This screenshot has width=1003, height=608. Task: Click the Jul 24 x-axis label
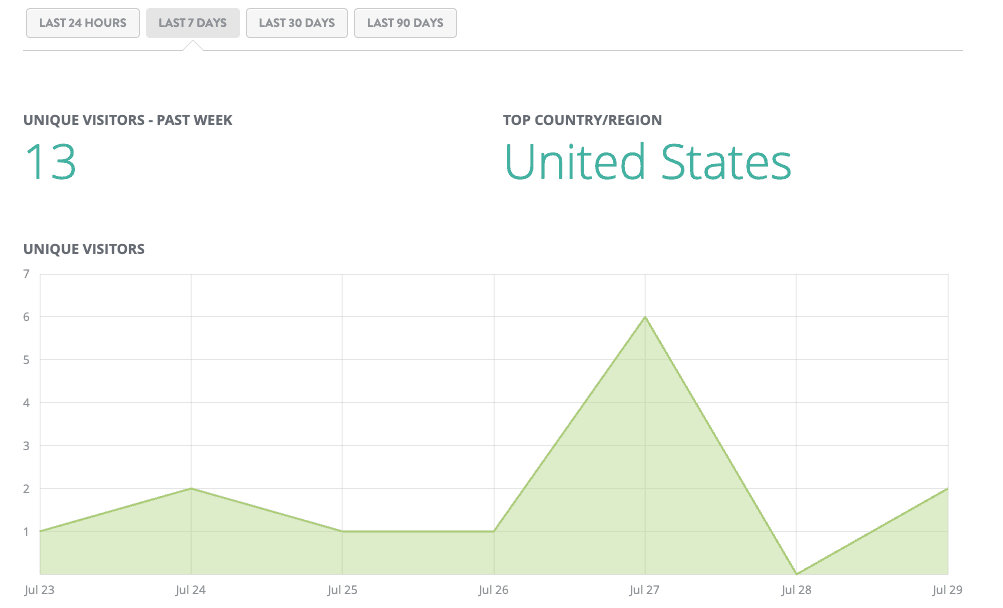(191, 591)
